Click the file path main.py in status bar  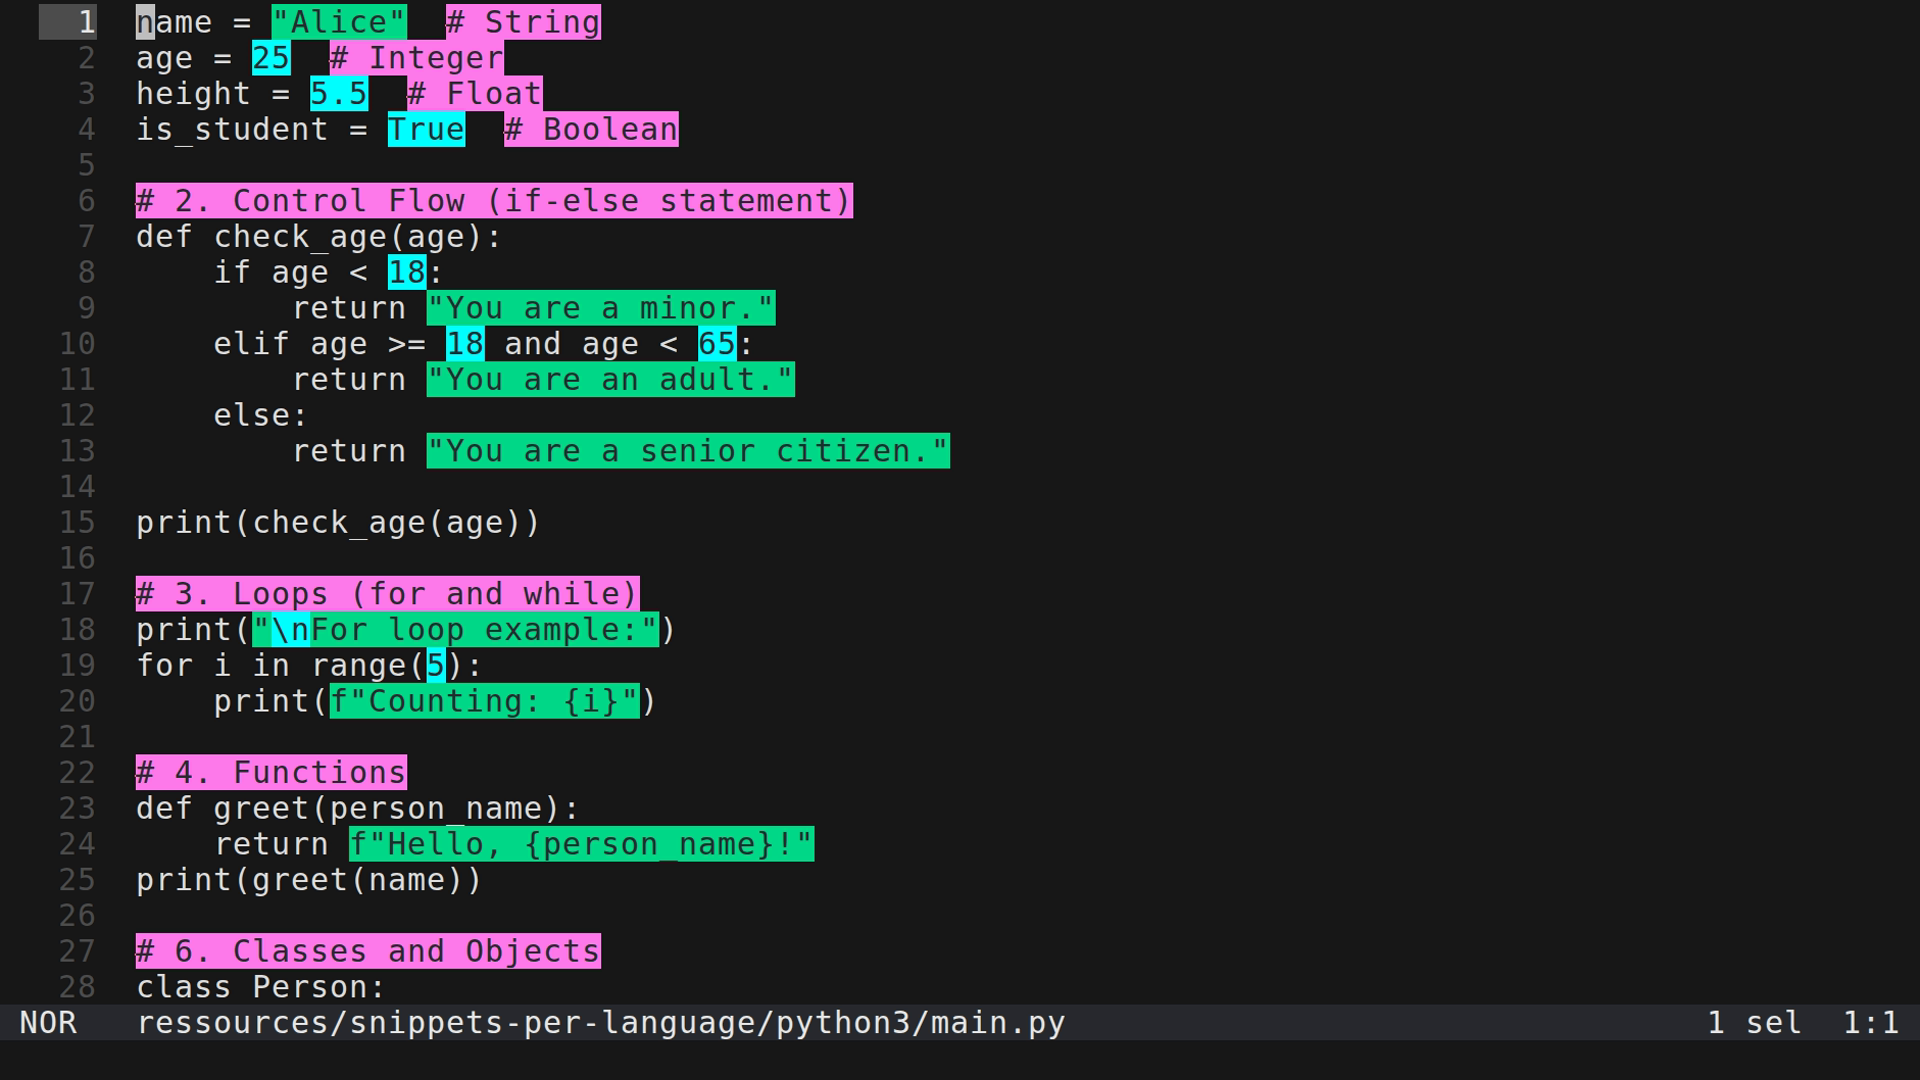pyautogui.click(x=600, y=1022)
